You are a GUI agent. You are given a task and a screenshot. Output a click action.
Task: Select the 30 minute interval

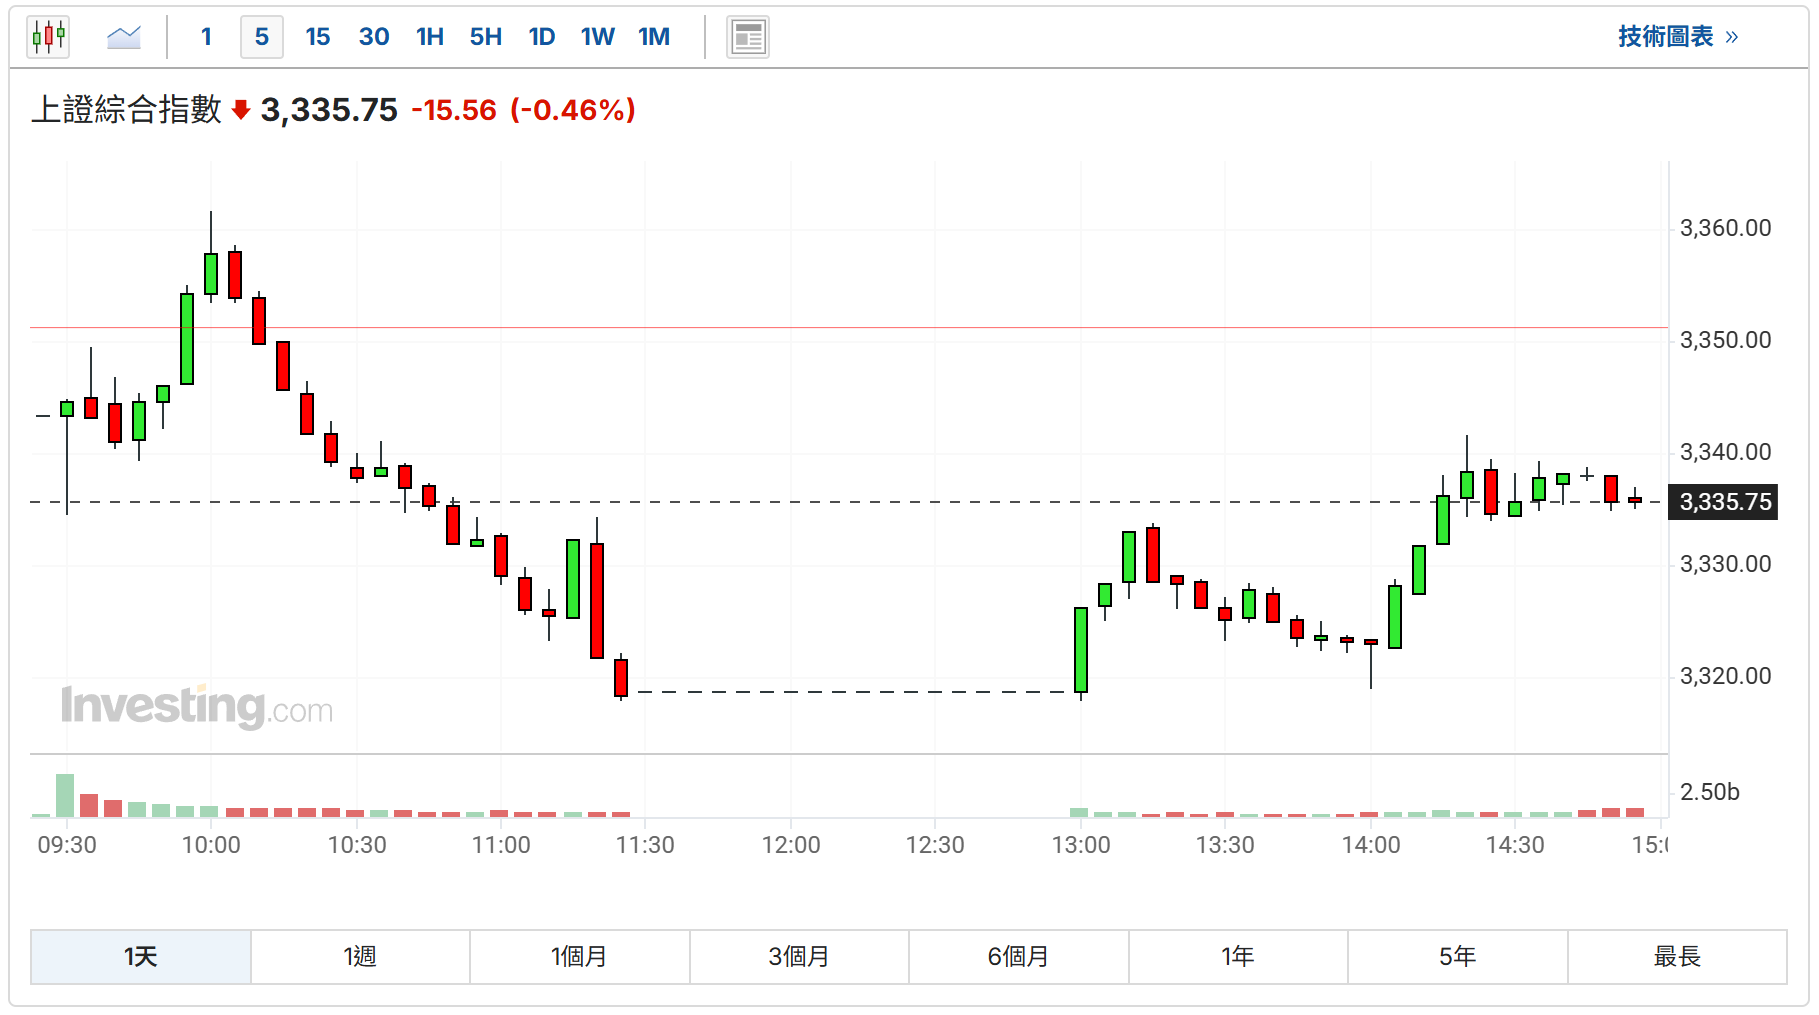pos(374,37)
